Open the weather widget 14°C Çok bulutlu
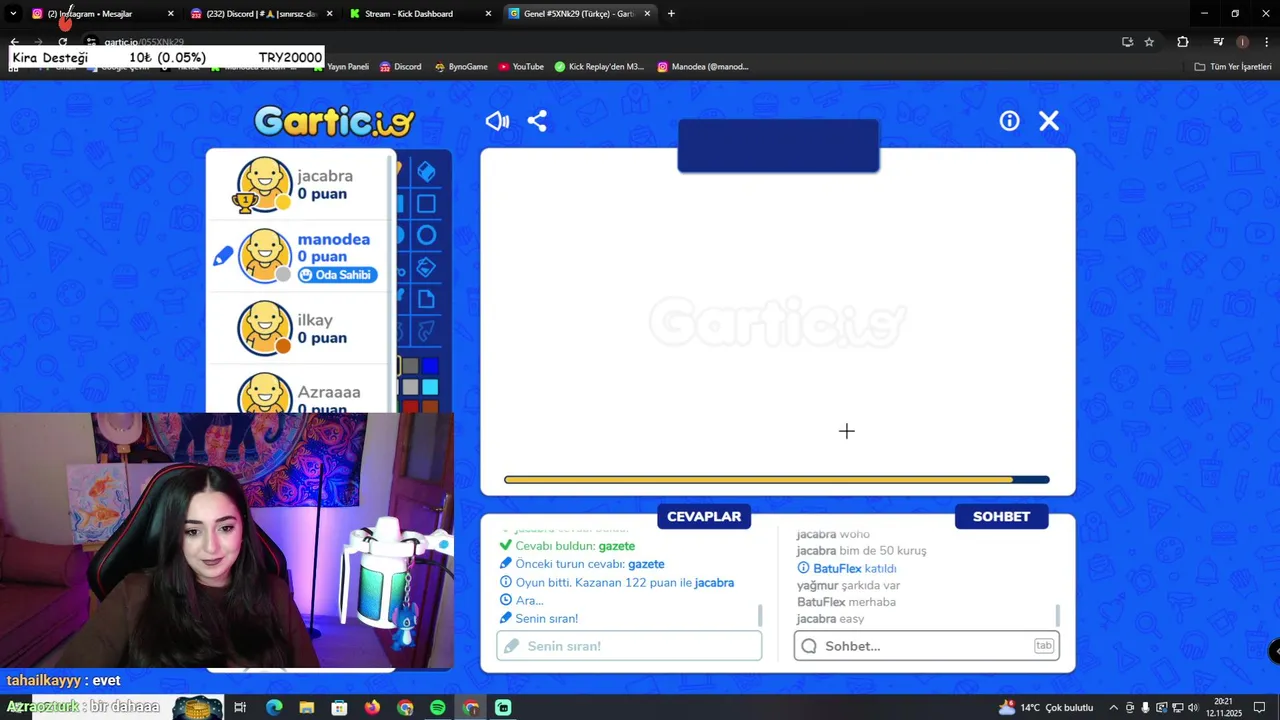Screen dimensions: 1280x720 coord(1046,708)
